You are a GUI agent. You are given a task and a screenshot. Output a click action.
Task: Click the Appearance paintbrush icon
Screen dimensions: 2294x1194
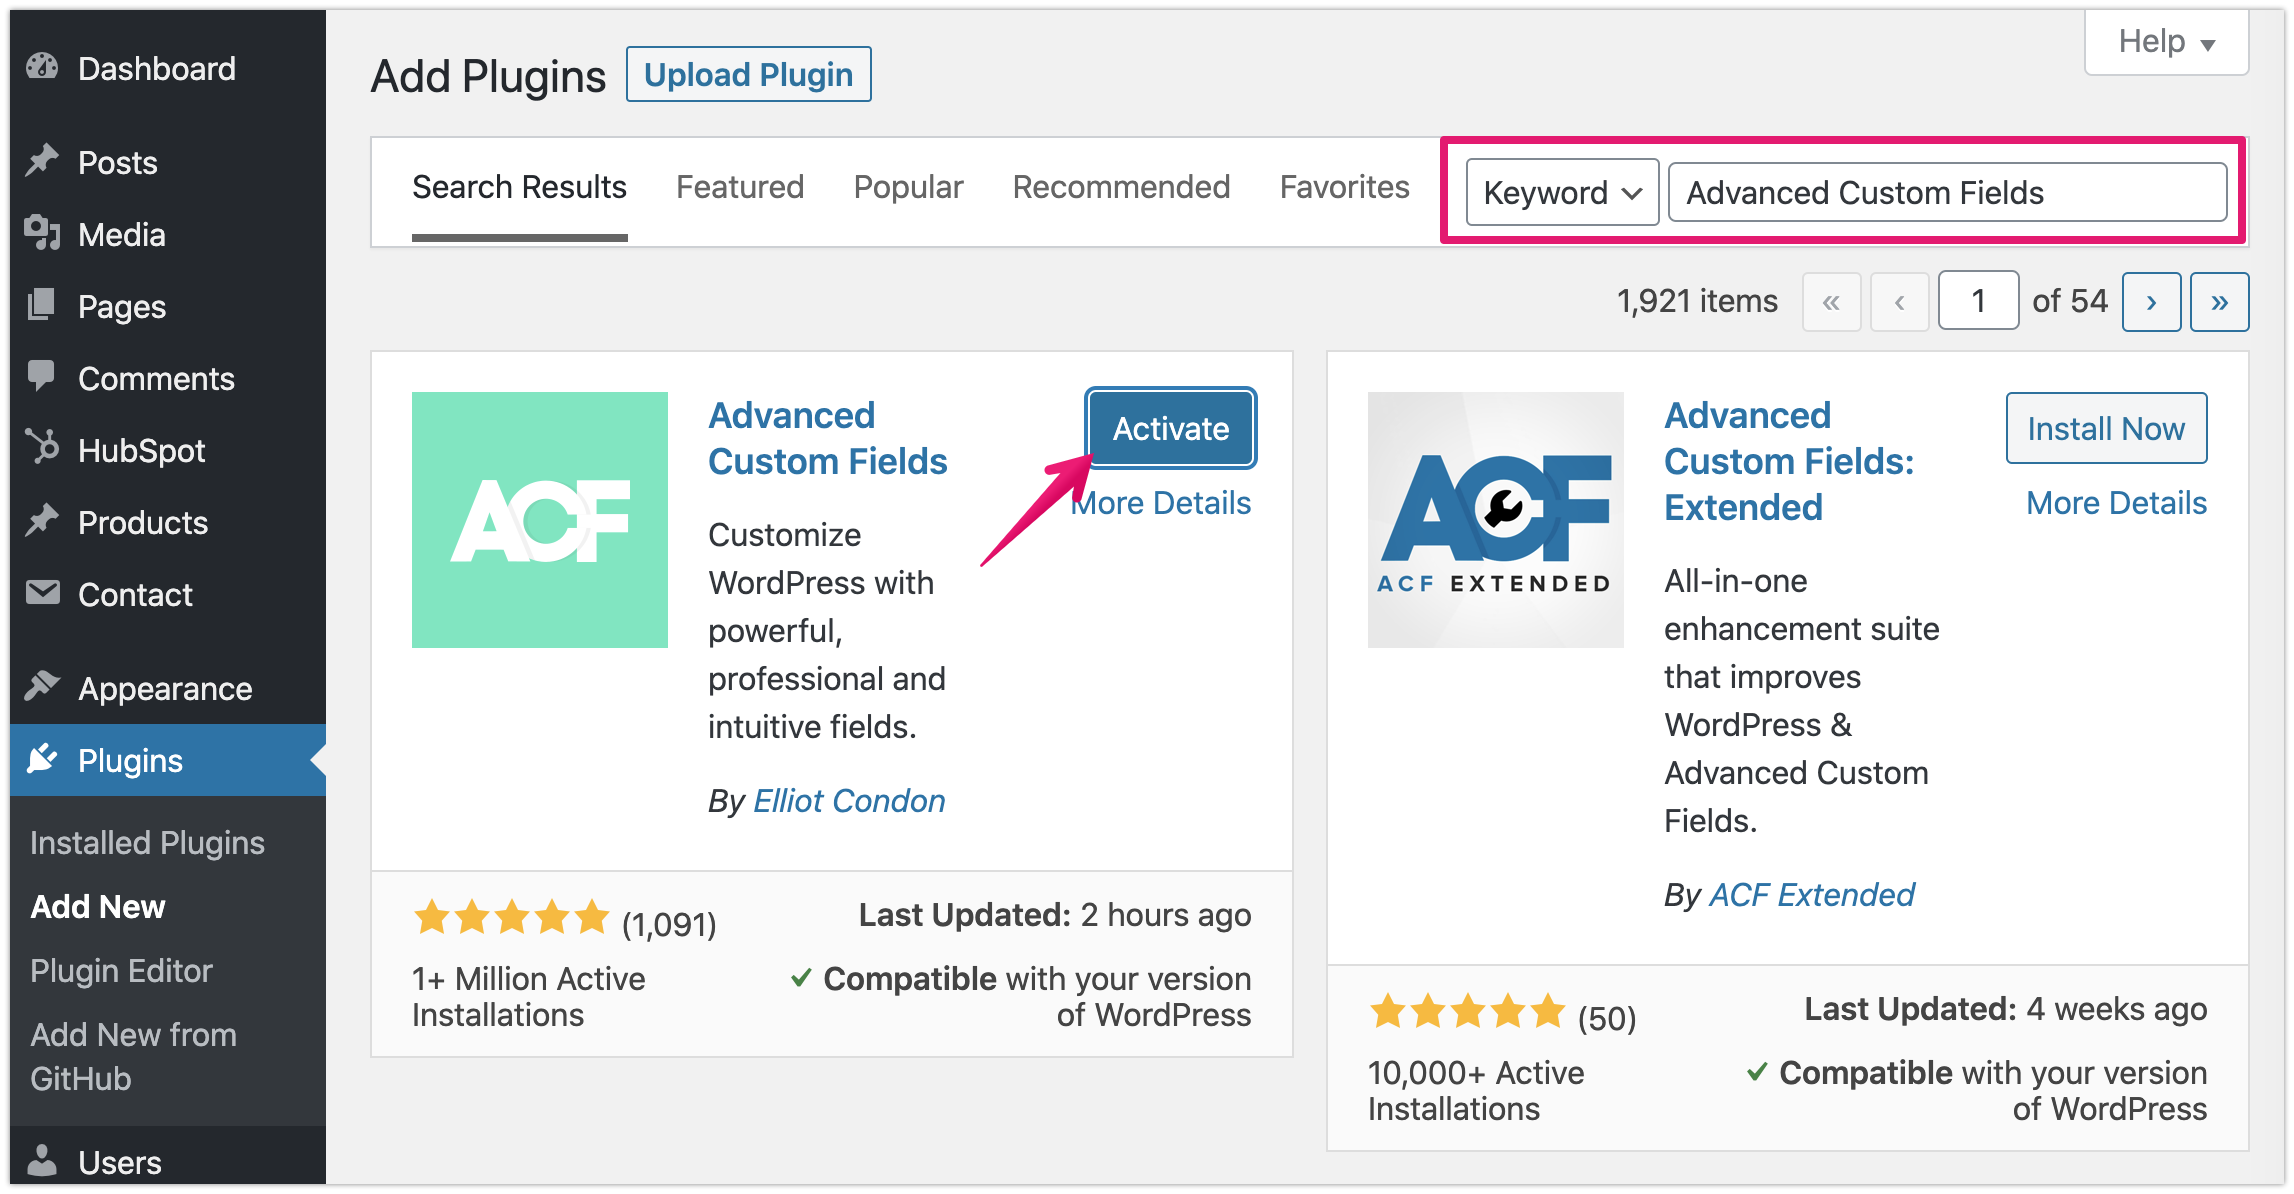click(x=42, y=687)
